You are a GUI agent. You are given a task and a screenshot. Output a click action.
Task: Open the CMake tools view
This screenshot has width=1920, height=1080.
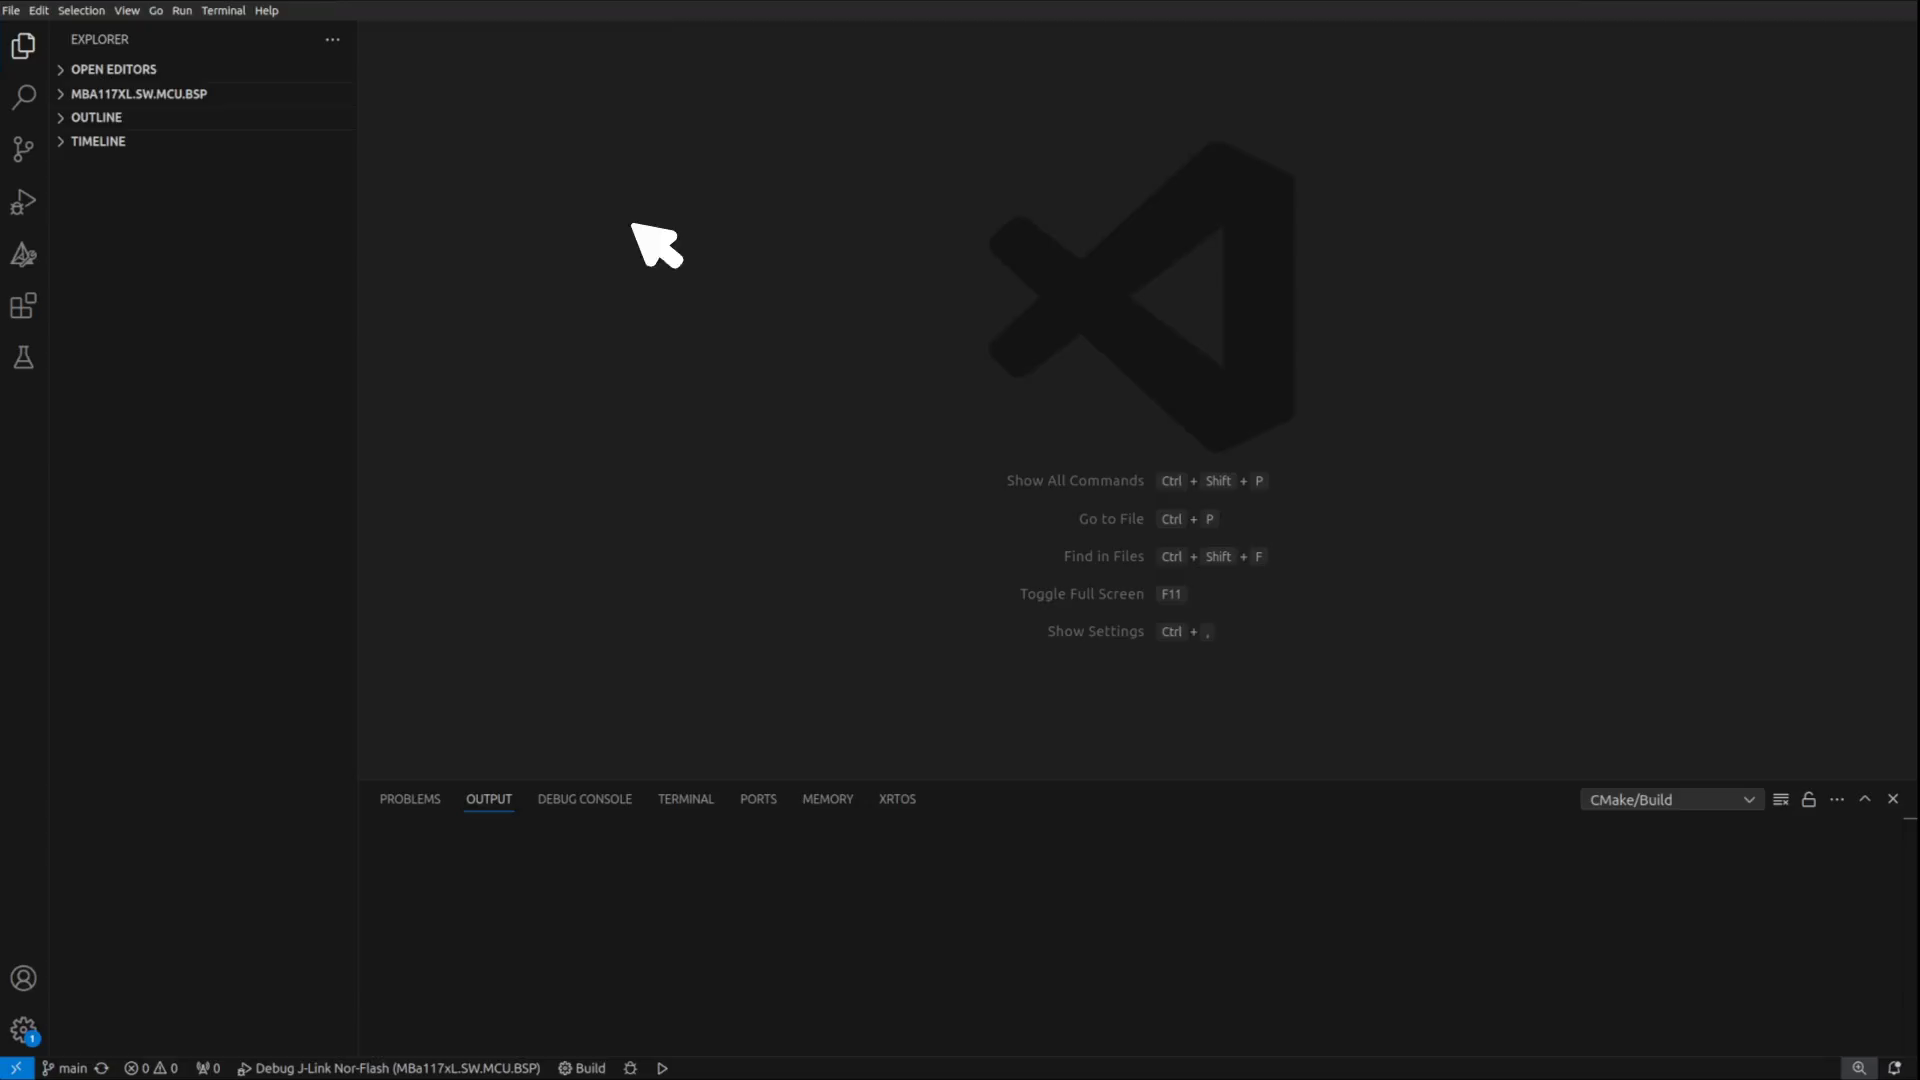23,254
